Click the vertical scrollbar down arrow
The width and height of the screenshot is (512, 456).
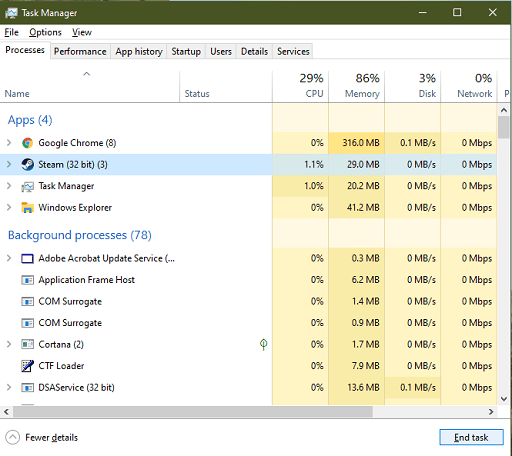tap(504, 399)
